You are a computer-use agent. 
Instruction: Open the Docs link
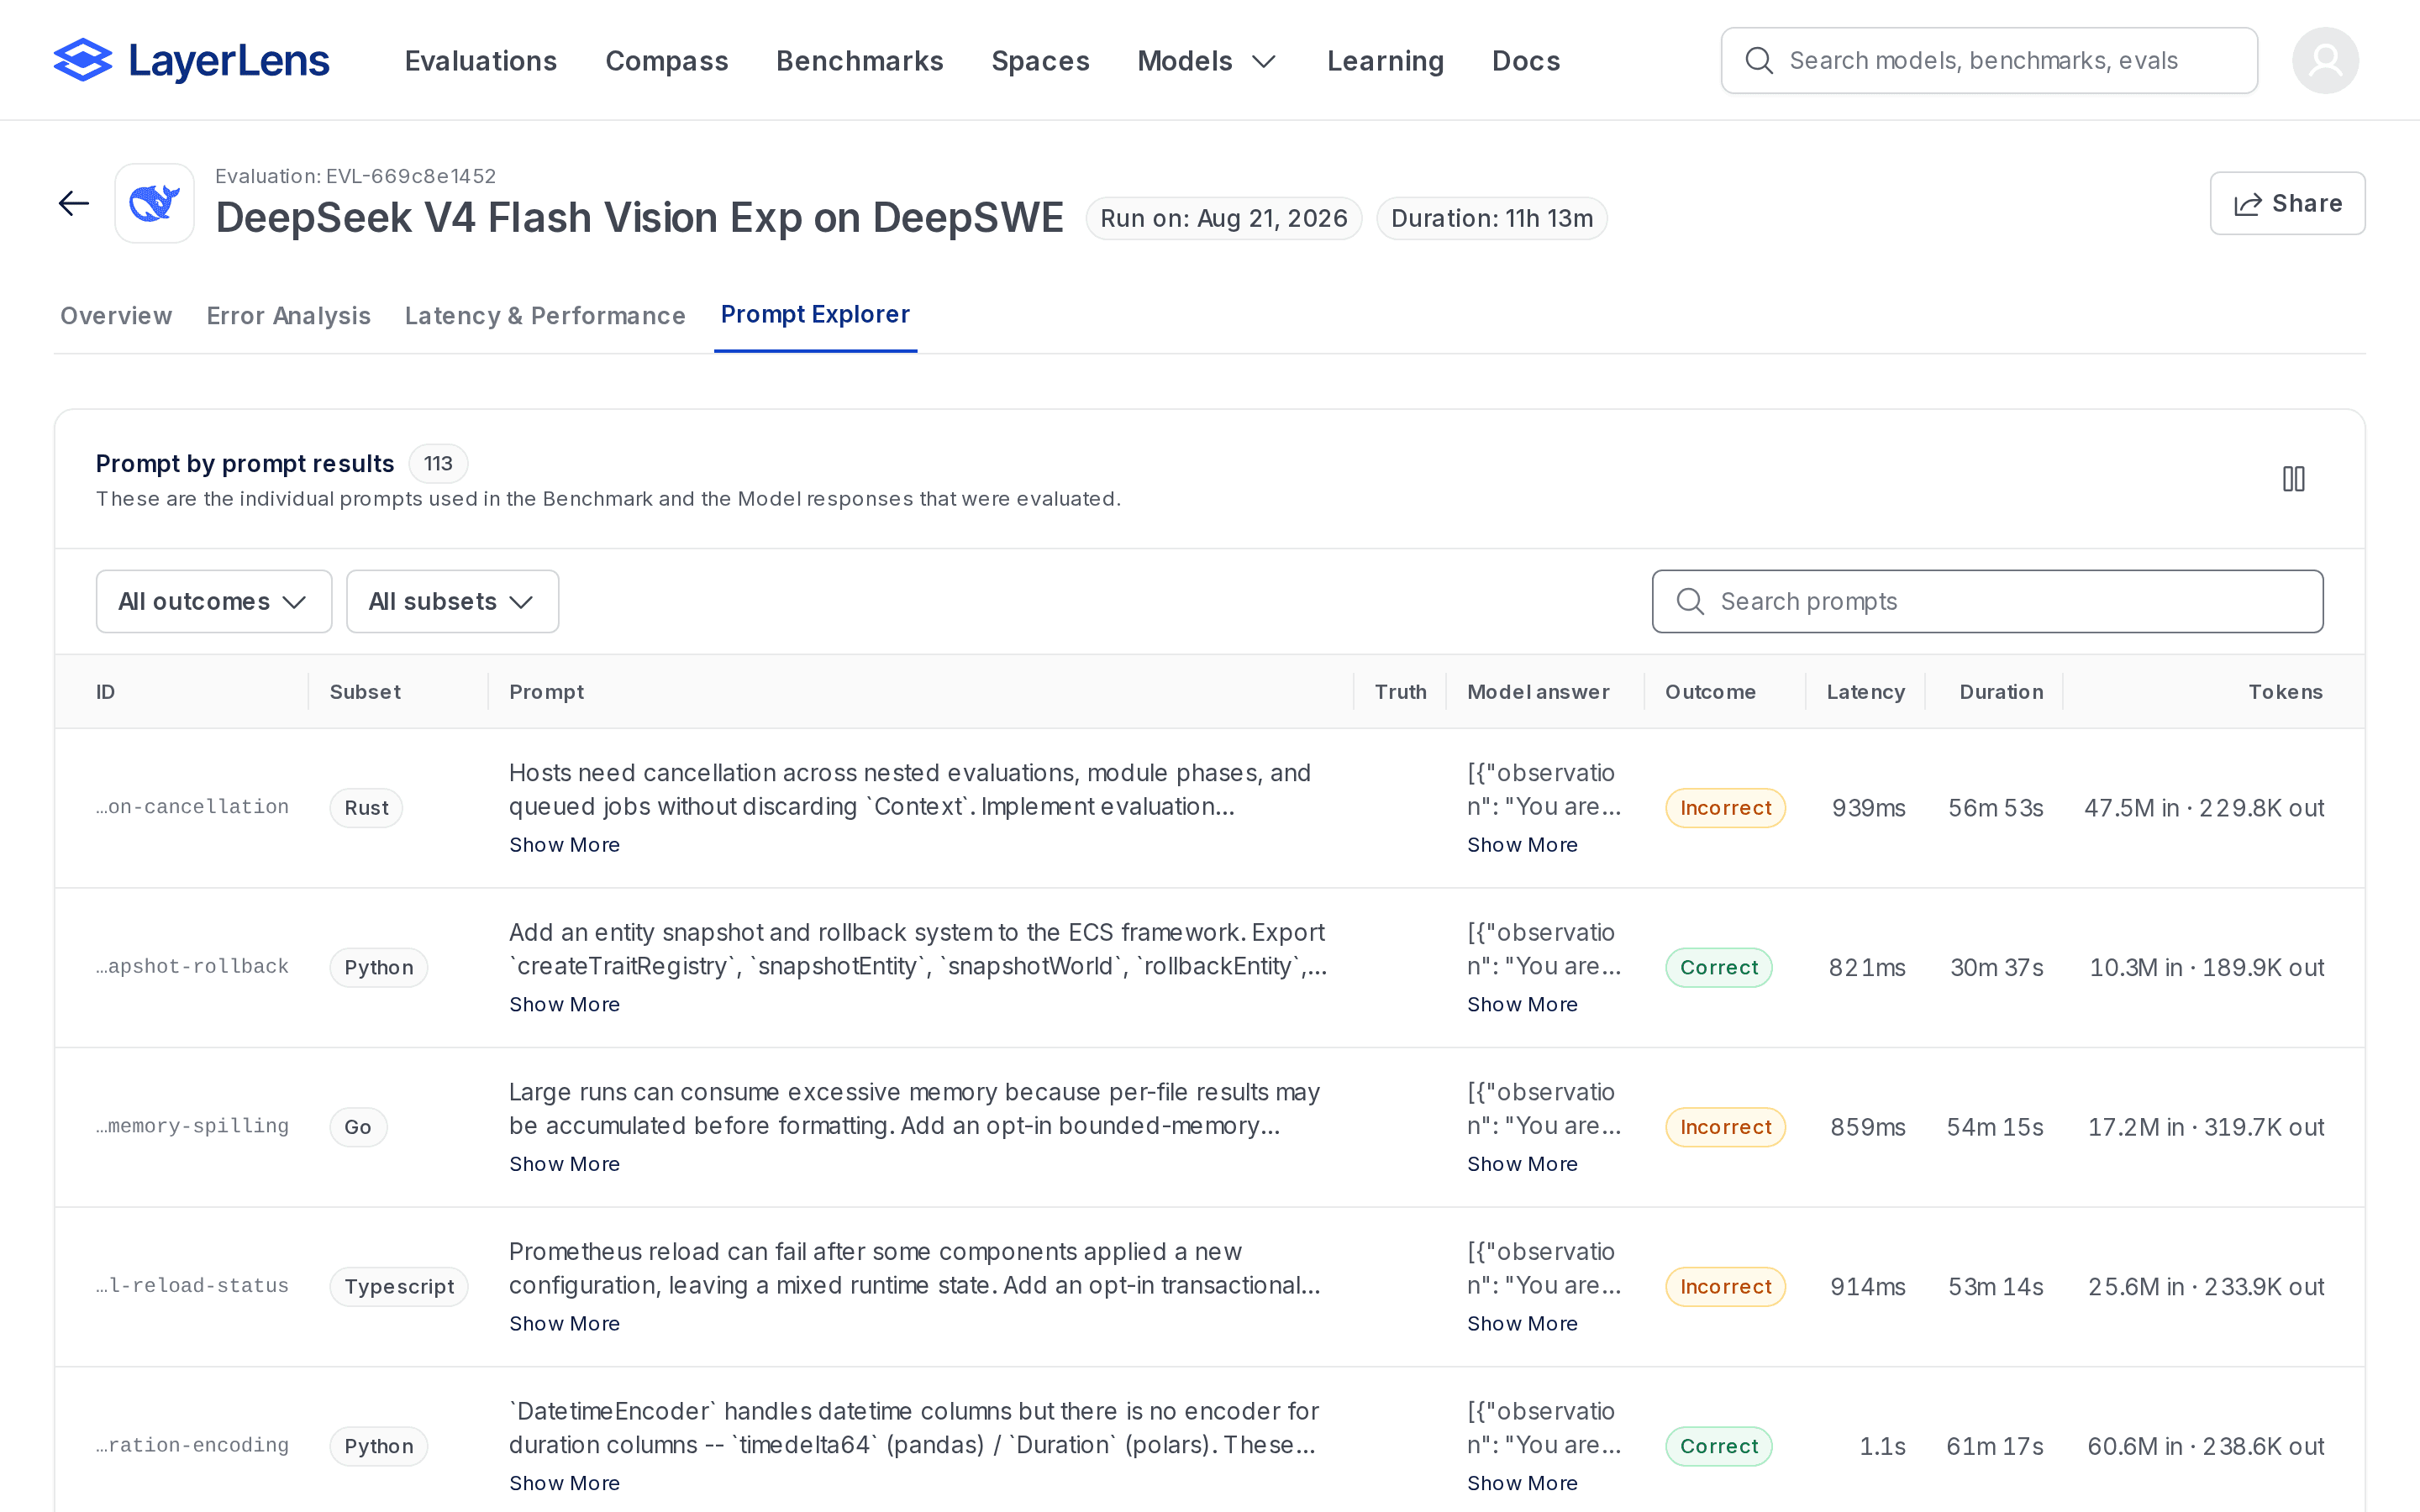(x=1526, y=61)
